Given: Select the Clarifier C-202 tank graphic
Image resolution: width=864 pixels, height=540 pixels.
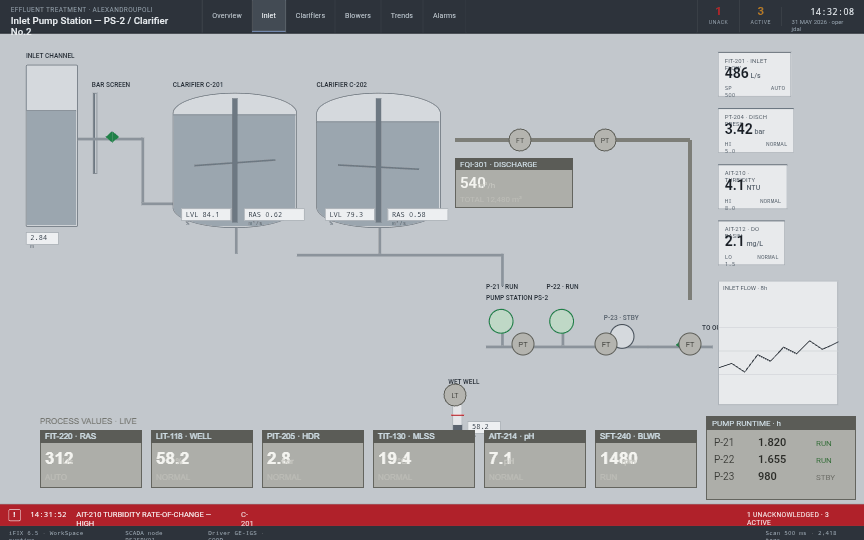Looking at the screenshot, I should tap(379, 160).
